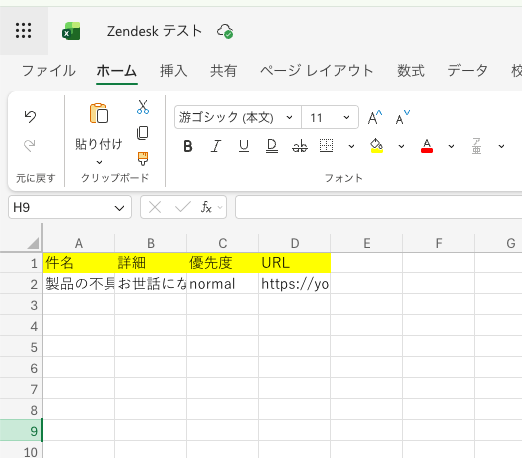
Task: Increase font size with A up icon
Action: pyautogui.click(x=375, y=117)
